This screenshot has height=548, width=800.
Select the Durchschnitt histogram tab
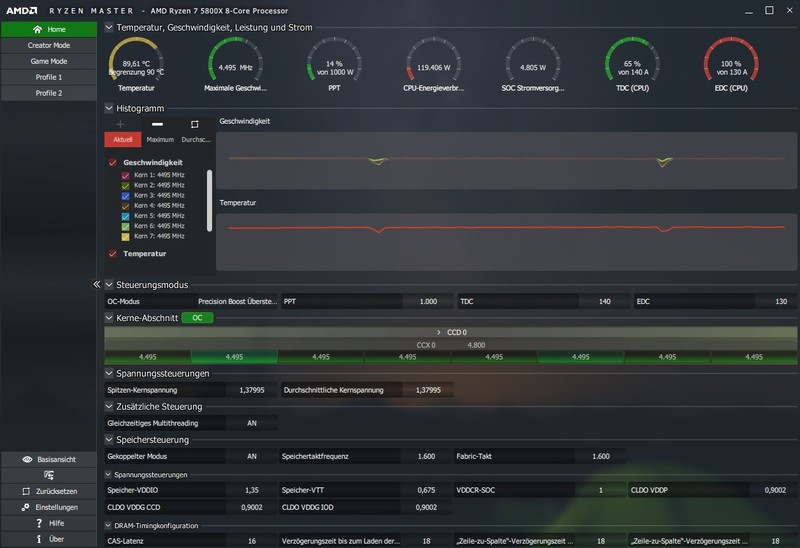coord(196,139)
